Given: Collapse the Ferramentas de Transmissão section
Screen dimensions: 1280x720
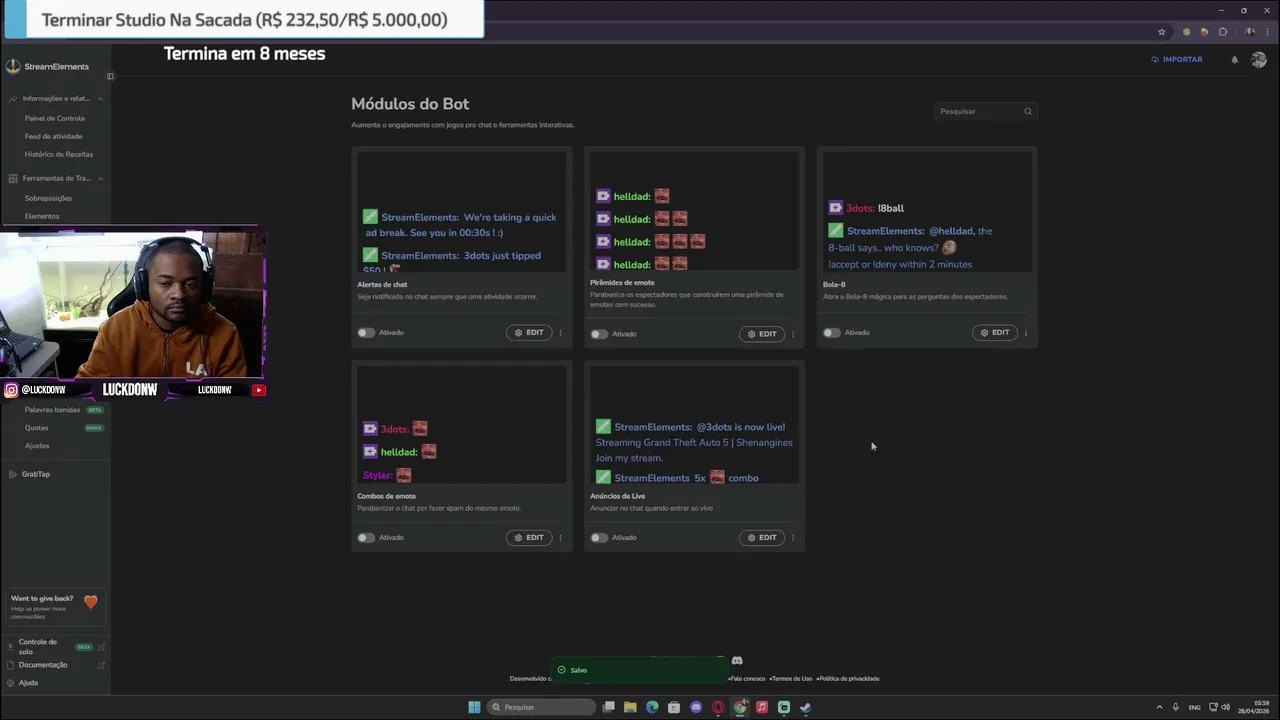Looking at the screenshot, I should 100,178.
